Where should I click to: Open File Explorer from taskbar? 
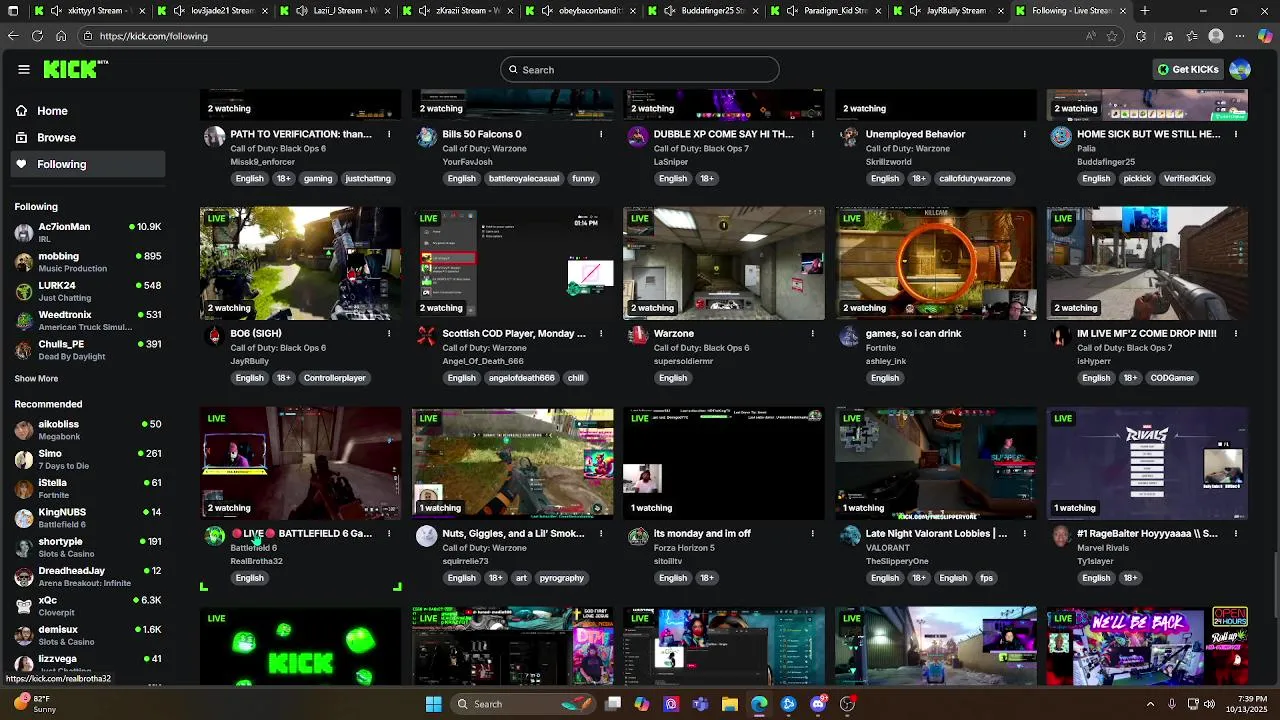point(730,704)
